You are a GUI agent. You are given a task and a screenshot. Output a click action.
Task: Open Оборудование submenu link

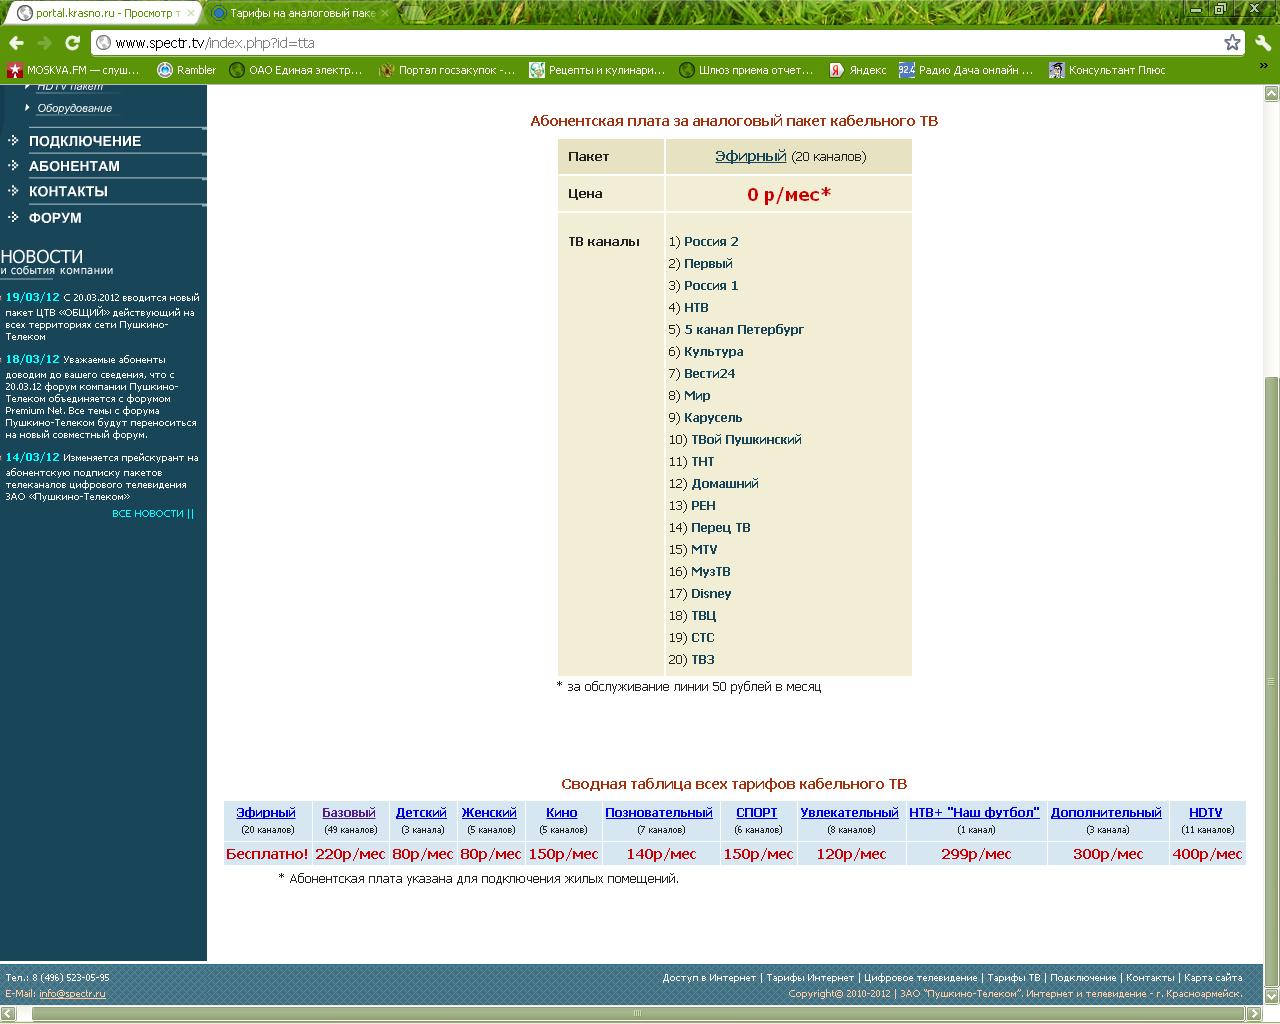[74, 108]
